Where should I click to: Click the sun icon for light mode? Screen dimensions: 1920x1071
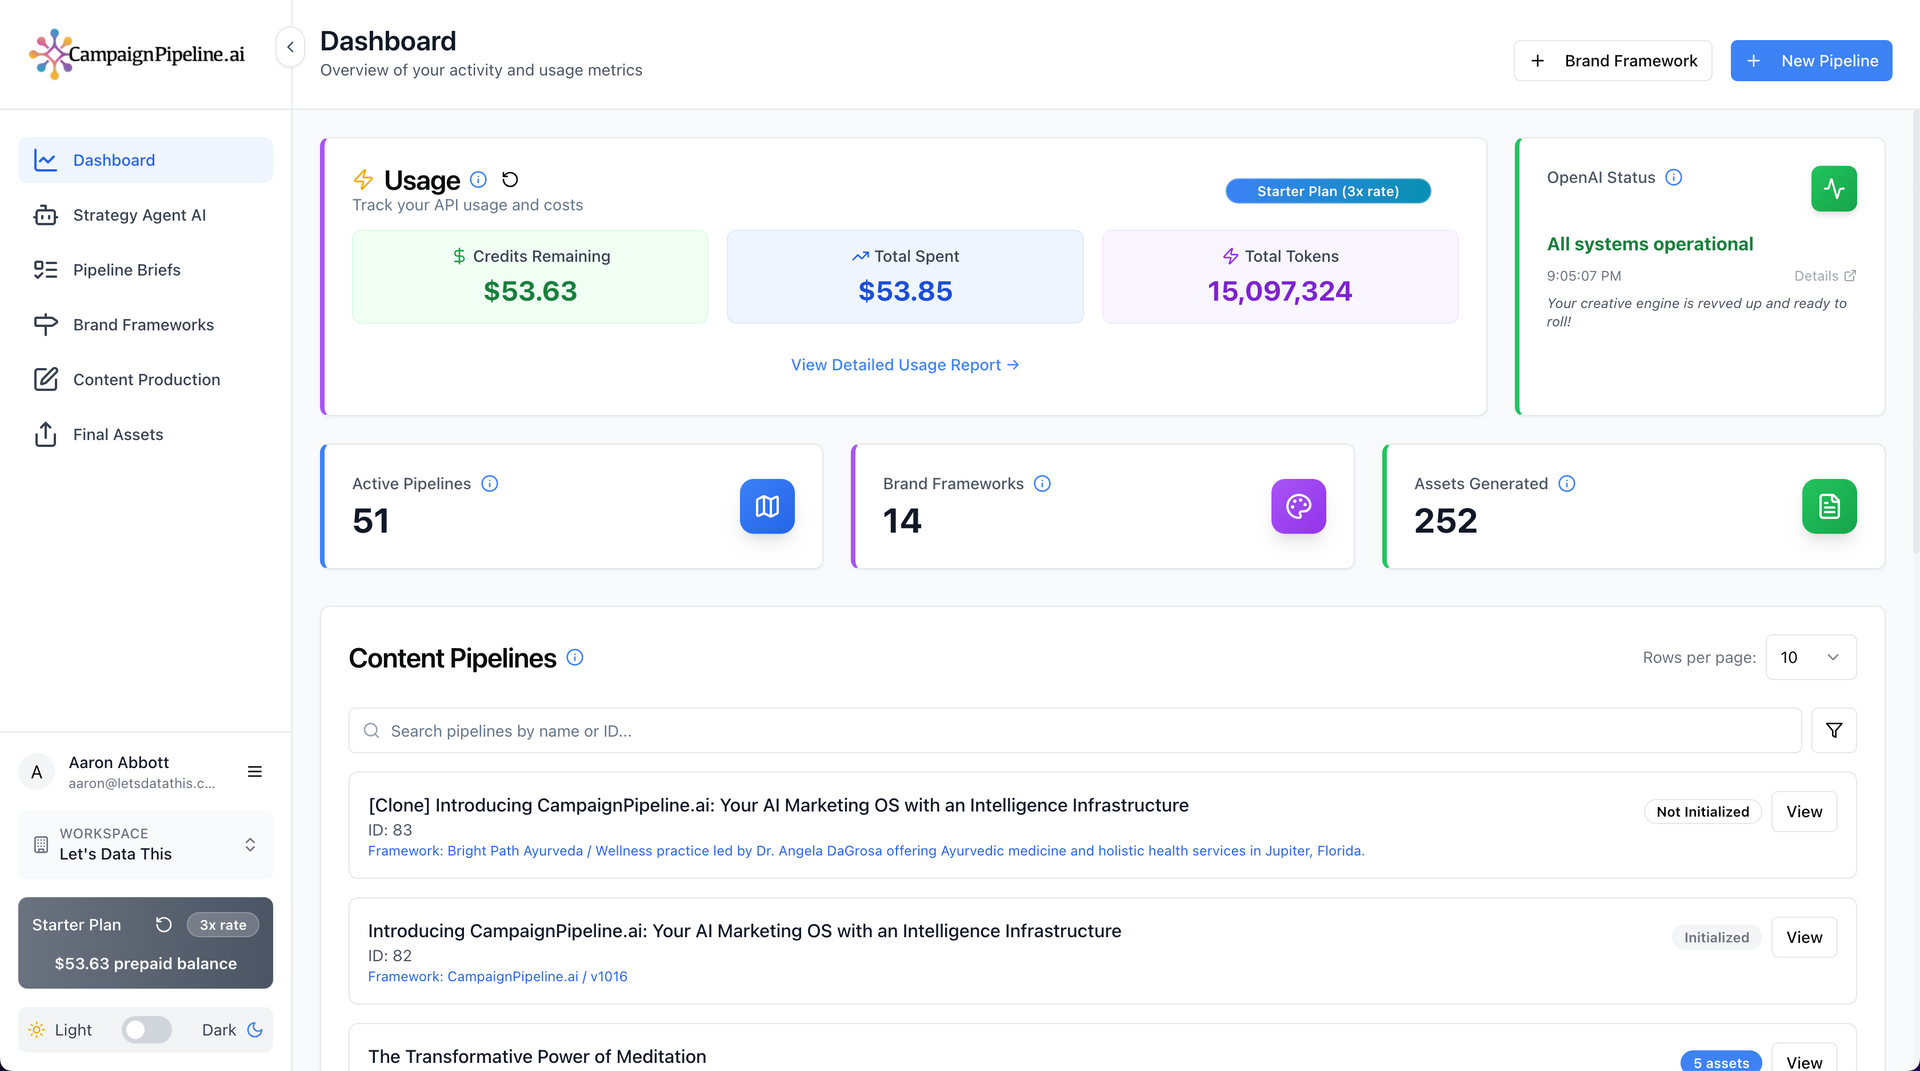[x=37, y=1030]
